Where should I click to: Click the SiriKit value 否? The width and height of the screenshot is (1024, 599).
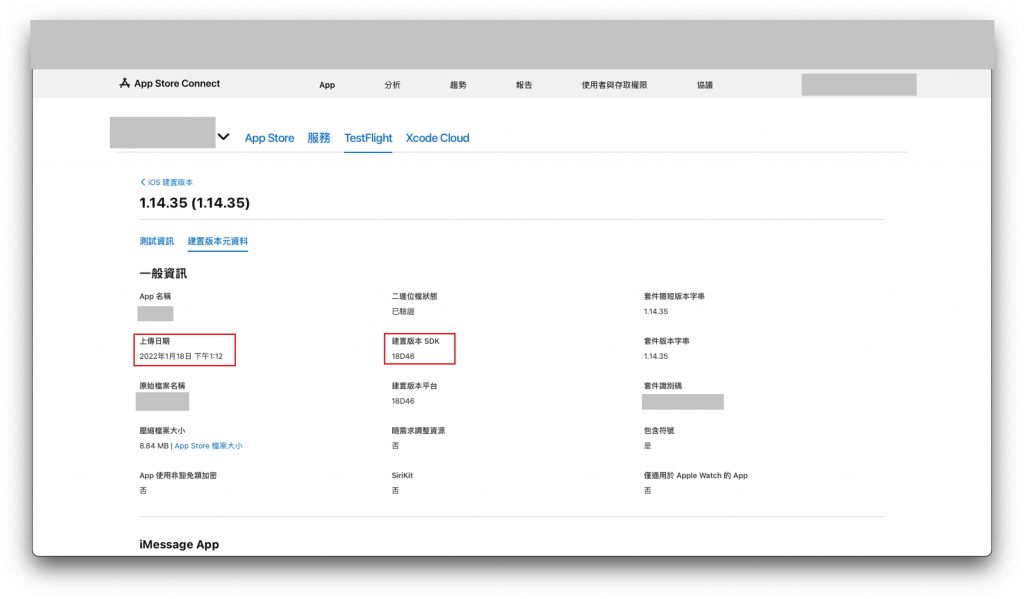[395, 491]
